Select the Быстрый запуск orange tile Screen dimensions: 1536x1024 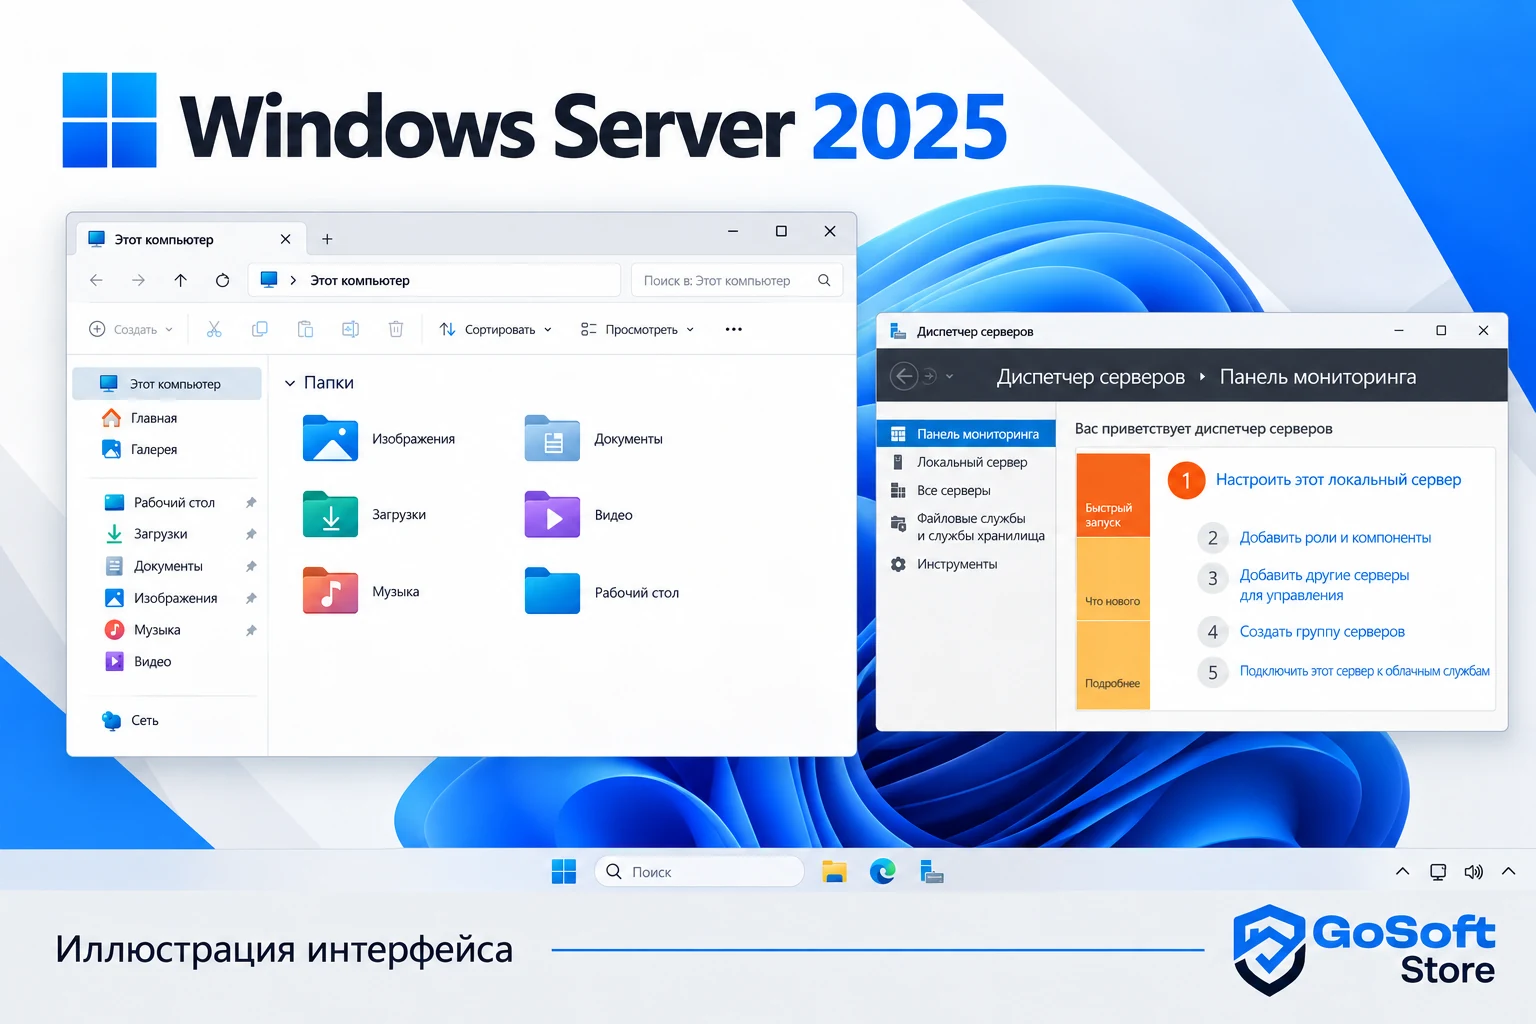[x=1113, y=496]
